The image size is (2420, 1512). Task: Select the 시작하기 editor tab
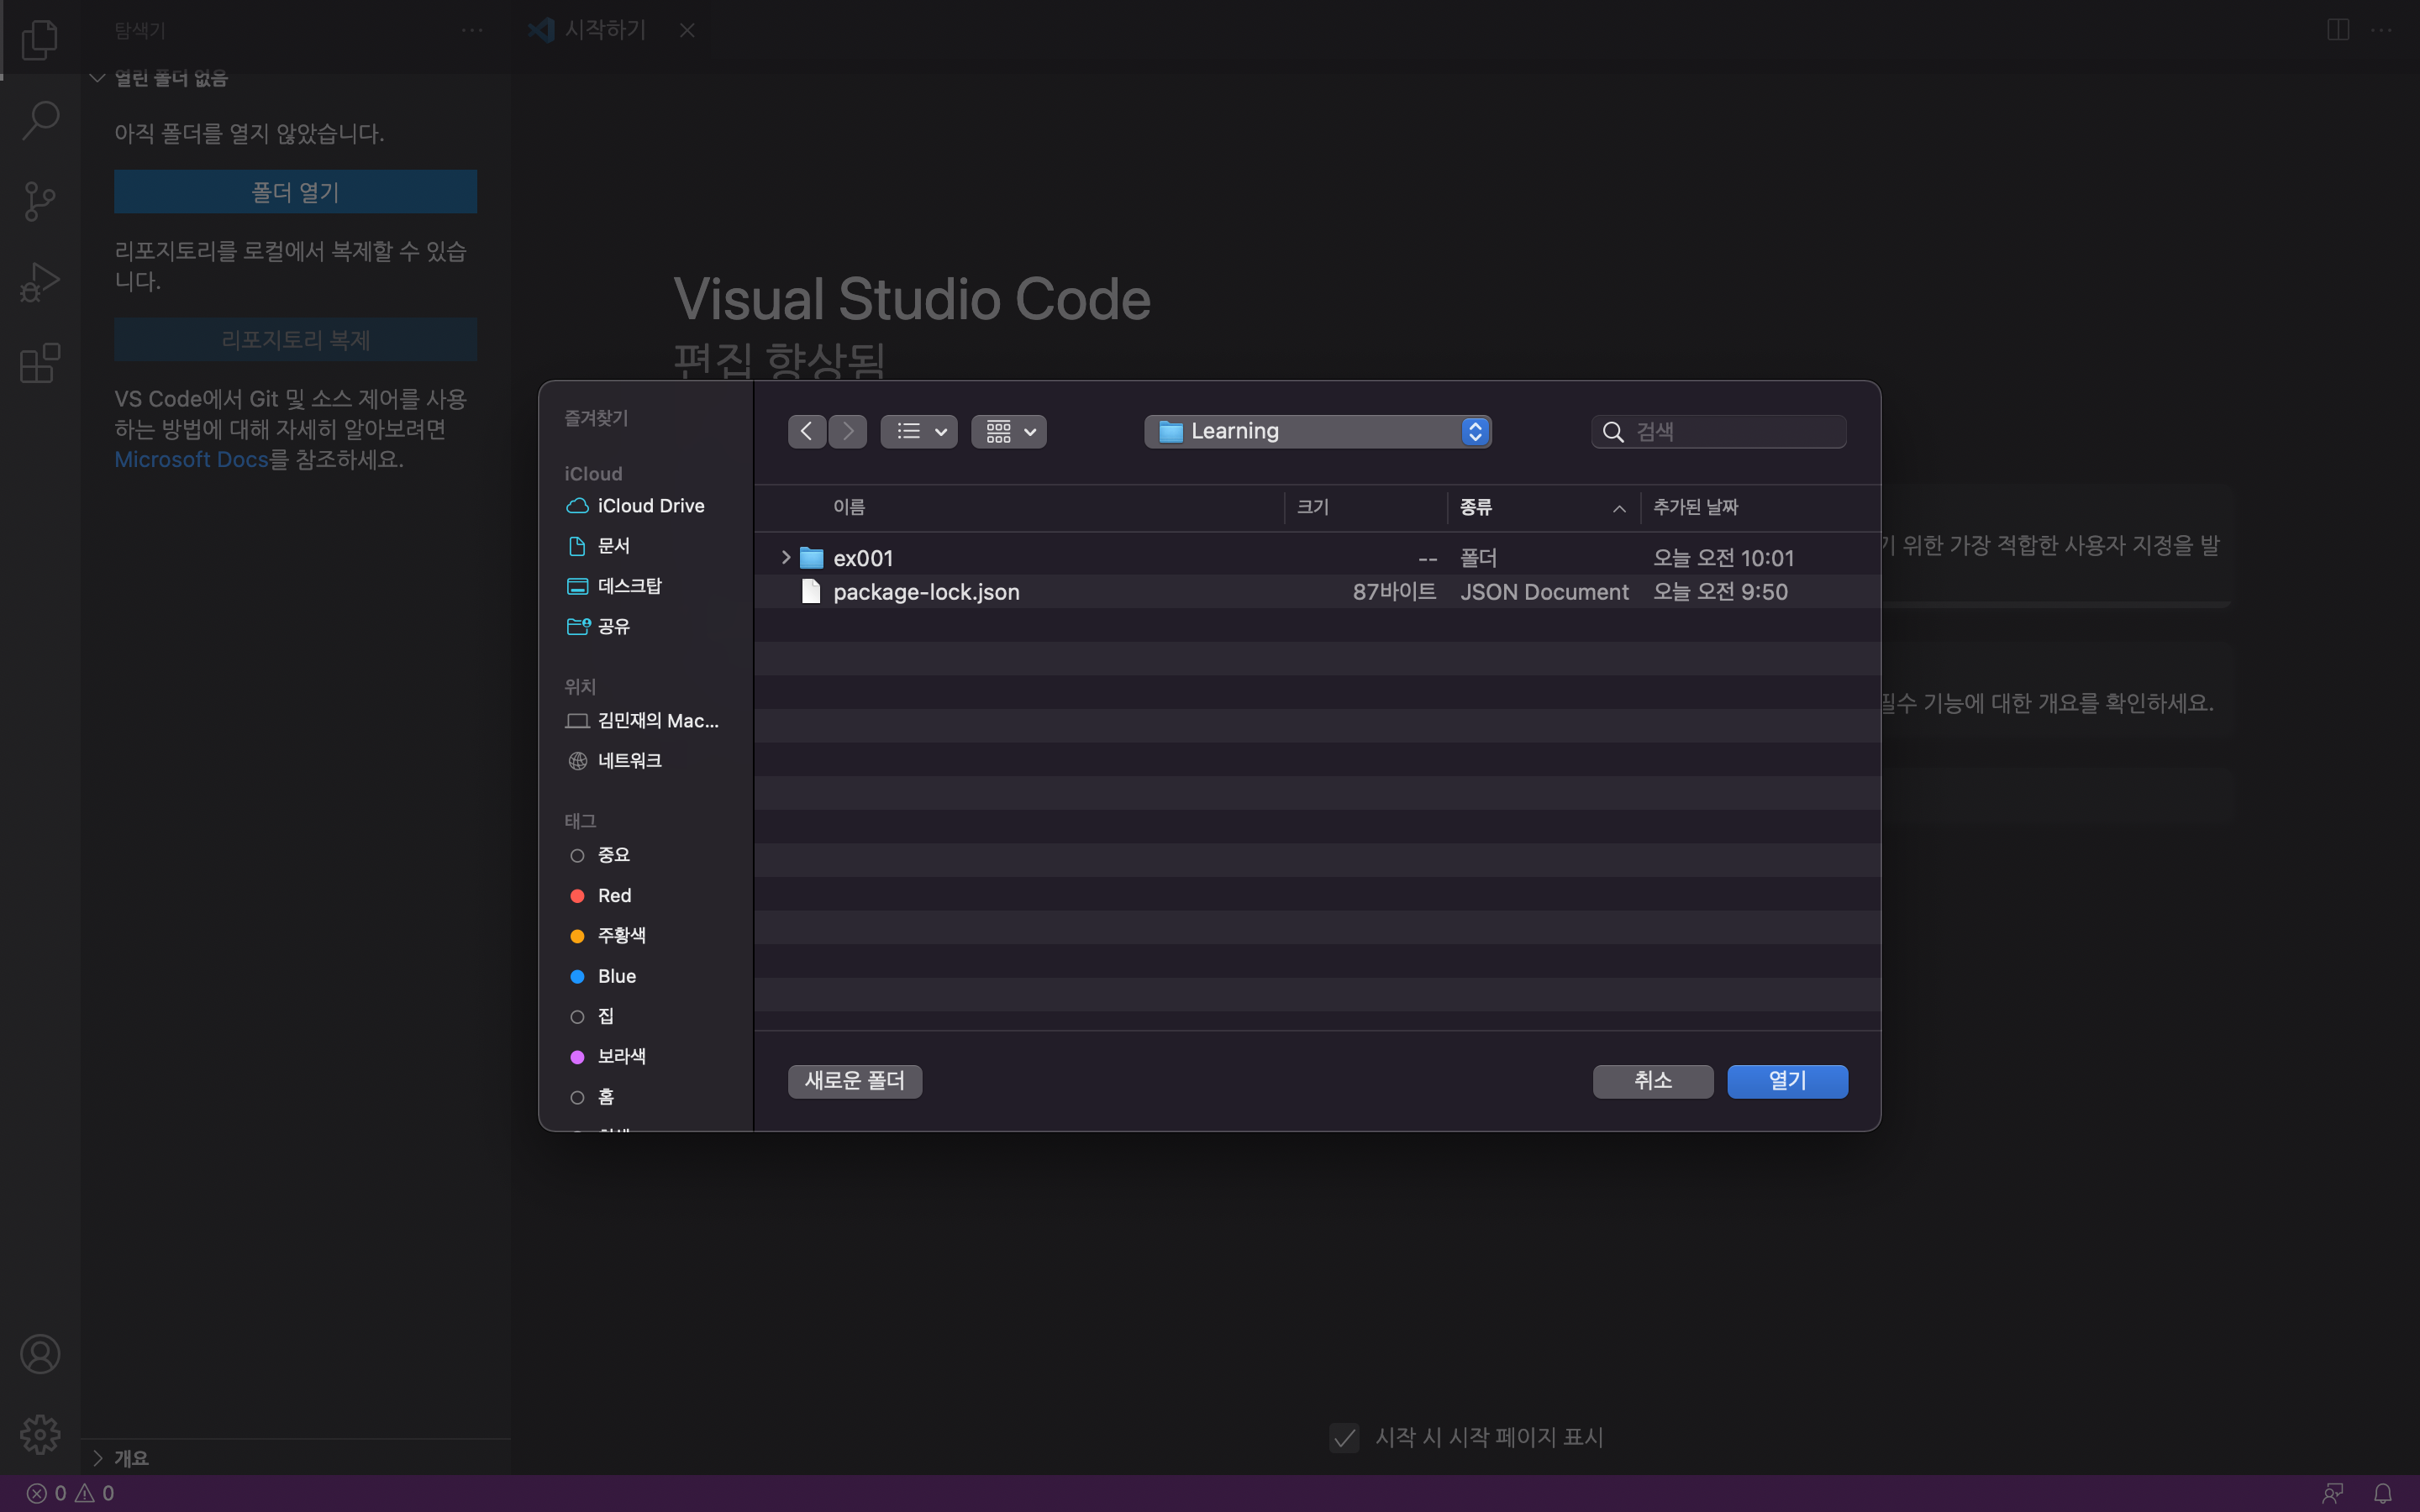[604, 30]
